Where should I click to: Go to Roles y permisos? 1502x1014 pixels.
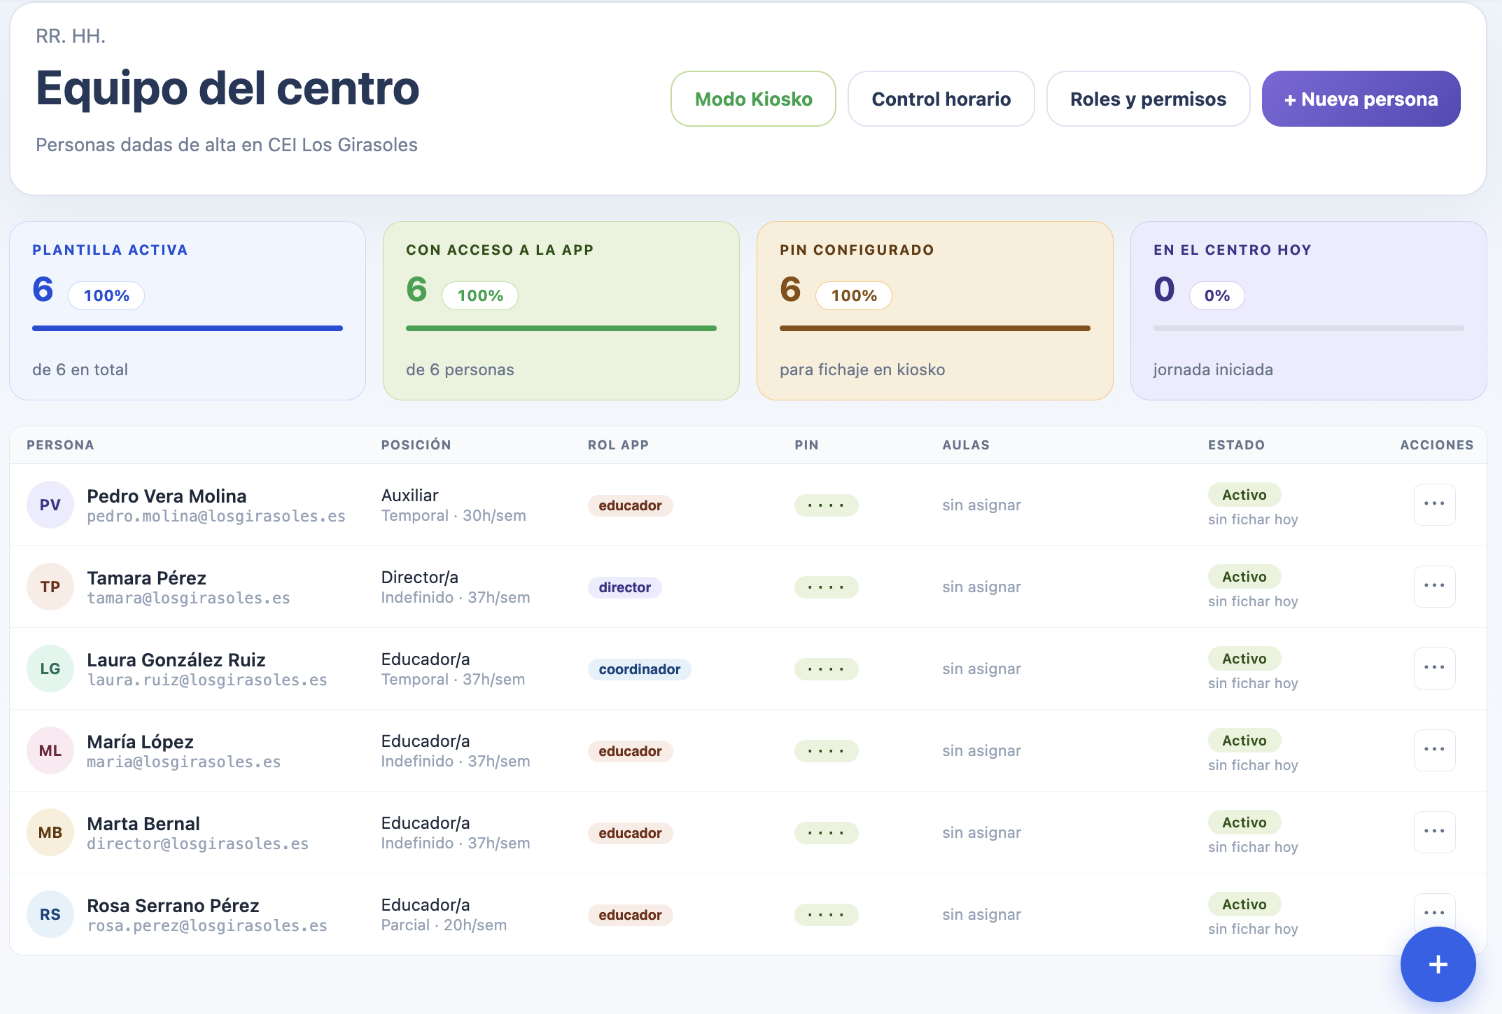point(1148,99)
